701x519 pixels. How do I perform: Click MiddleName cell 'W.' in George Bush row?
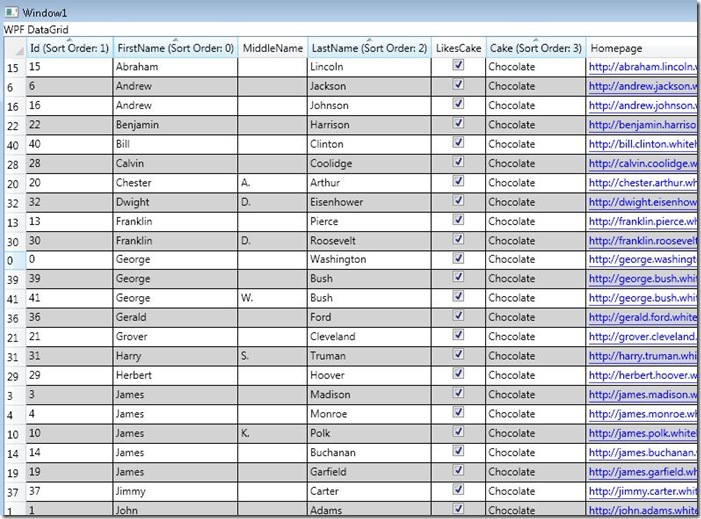tap(273, 298)
